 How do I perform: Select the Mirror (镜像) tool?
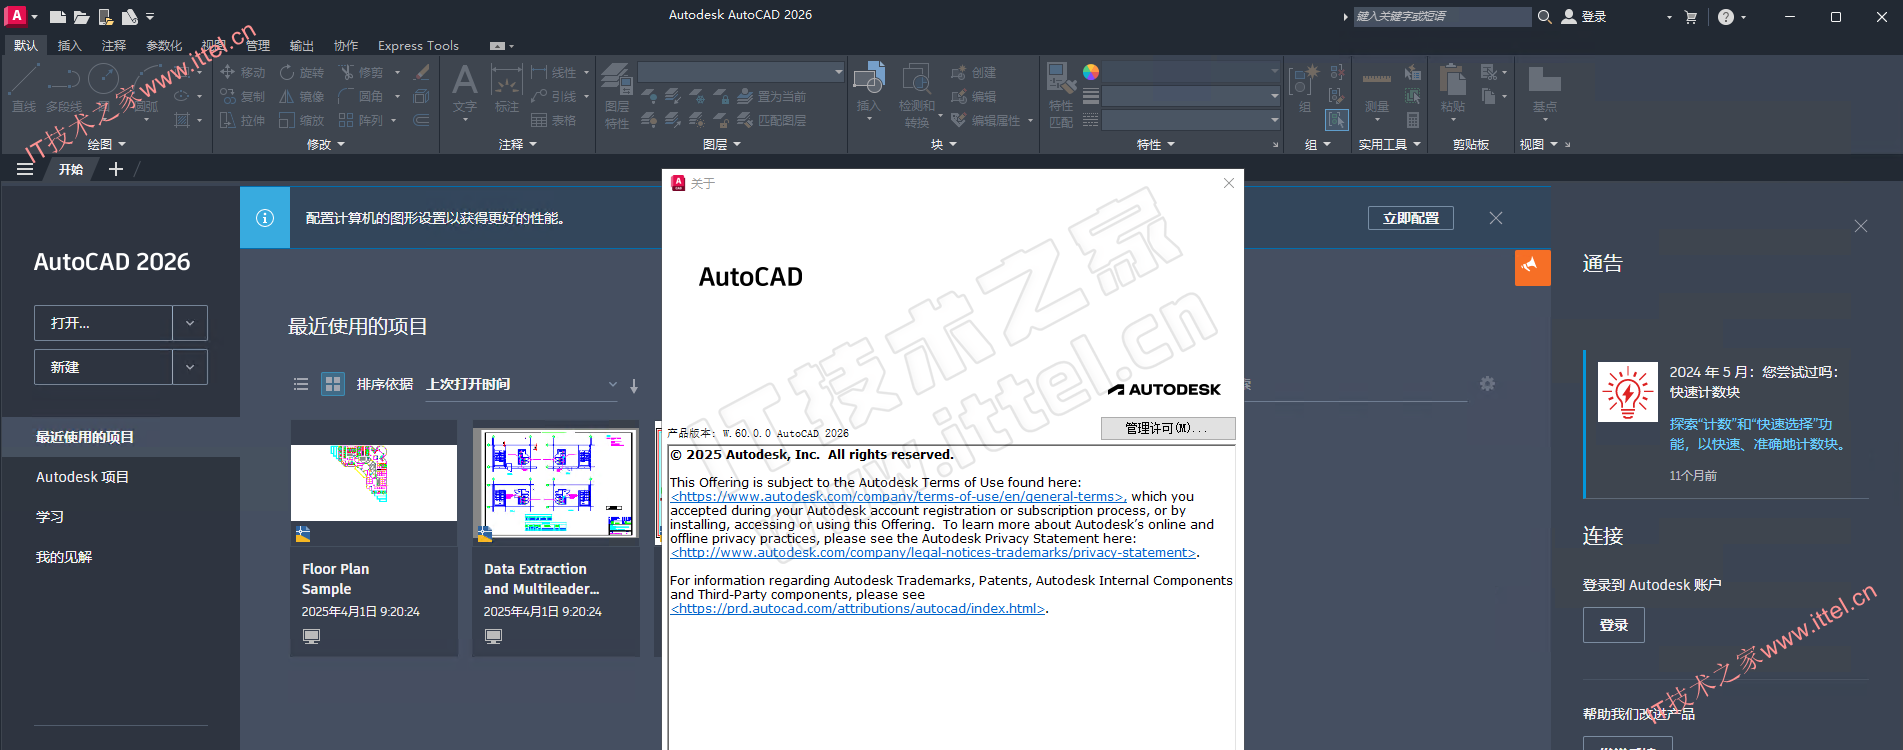302,96
